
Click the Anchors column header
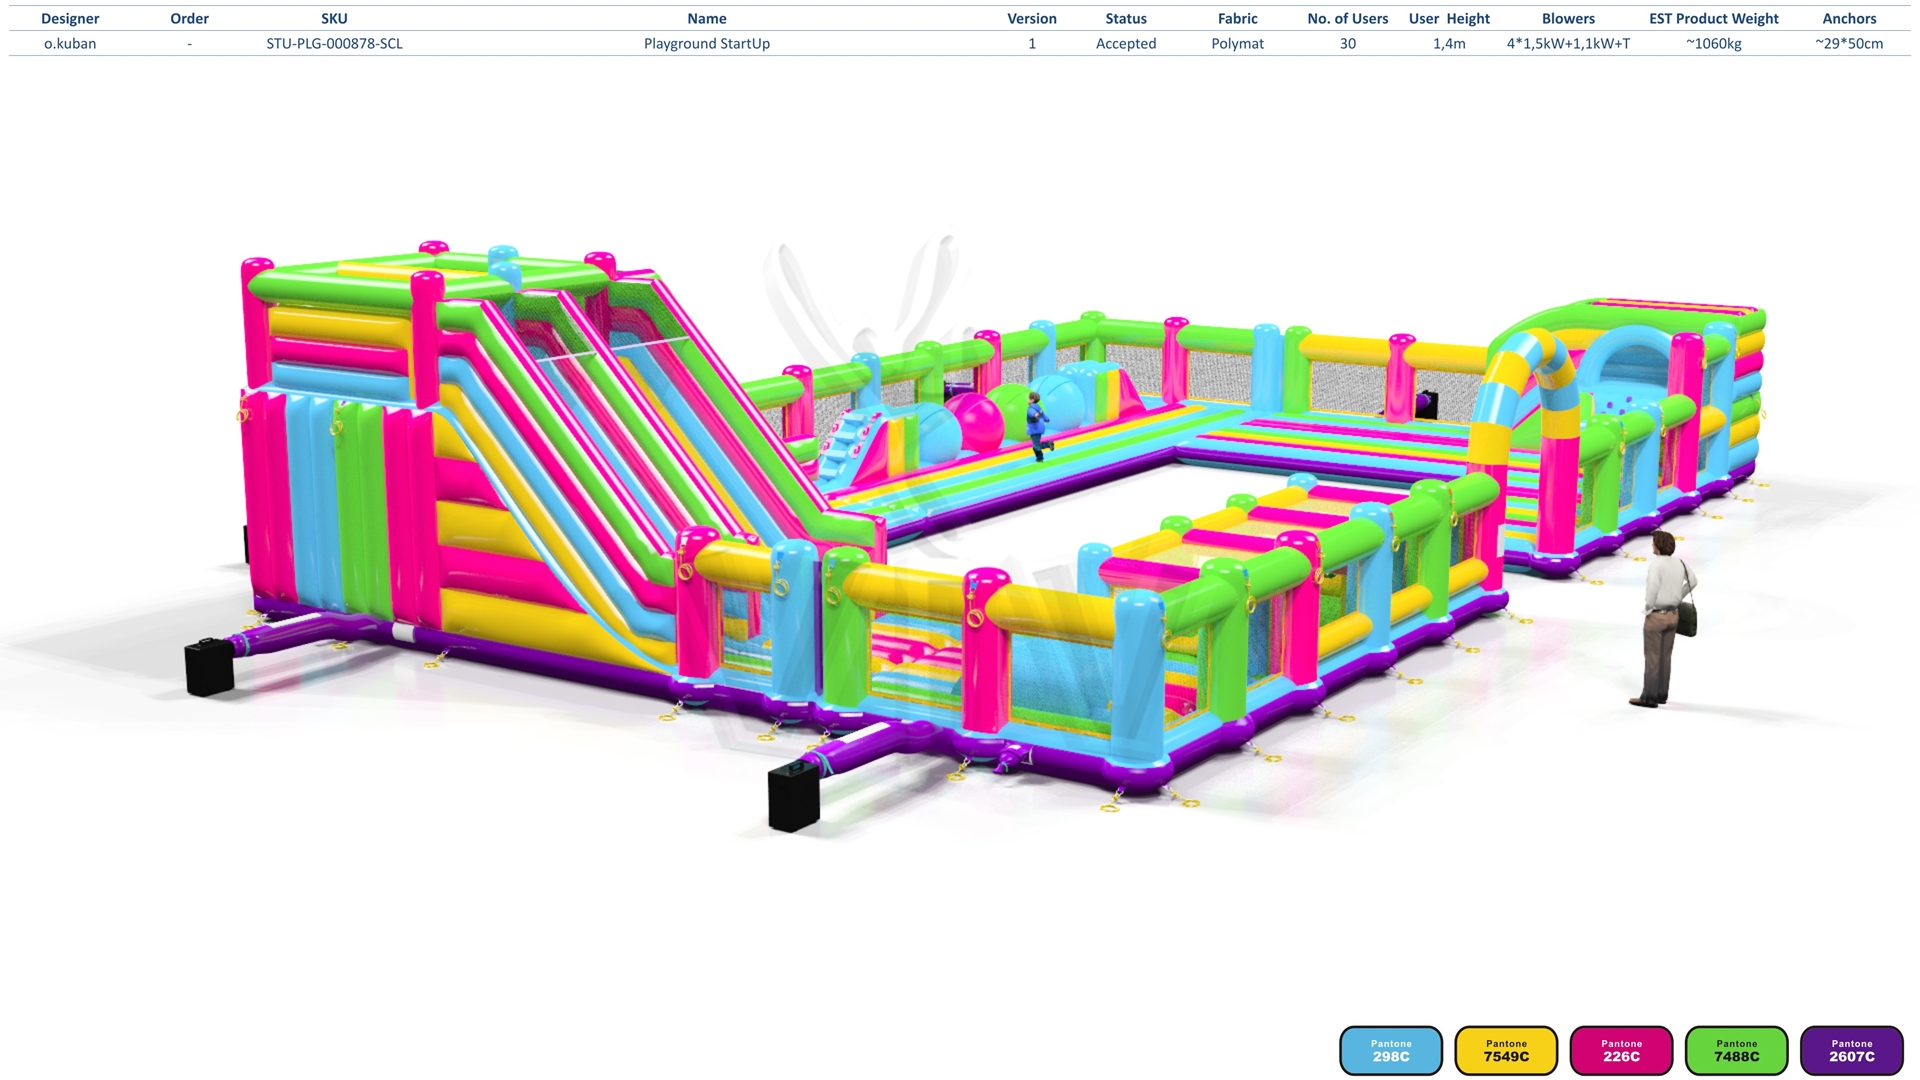click(x=1849, y=19)
